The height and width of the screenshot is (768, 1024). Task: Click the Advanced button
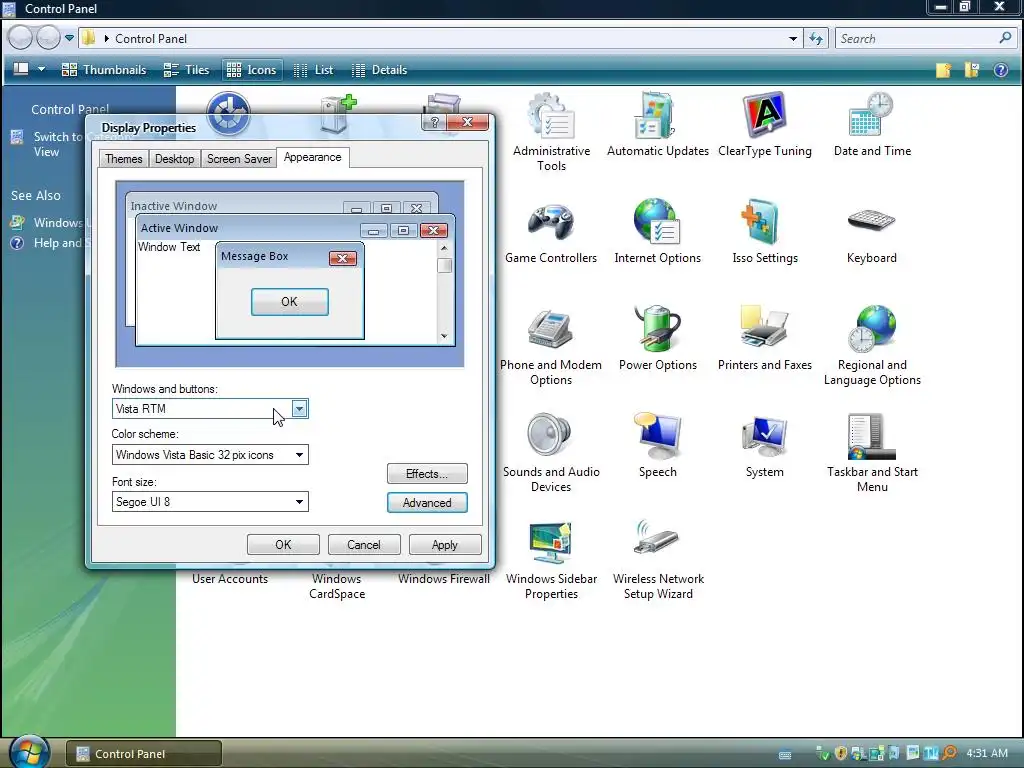pos(427,502)
